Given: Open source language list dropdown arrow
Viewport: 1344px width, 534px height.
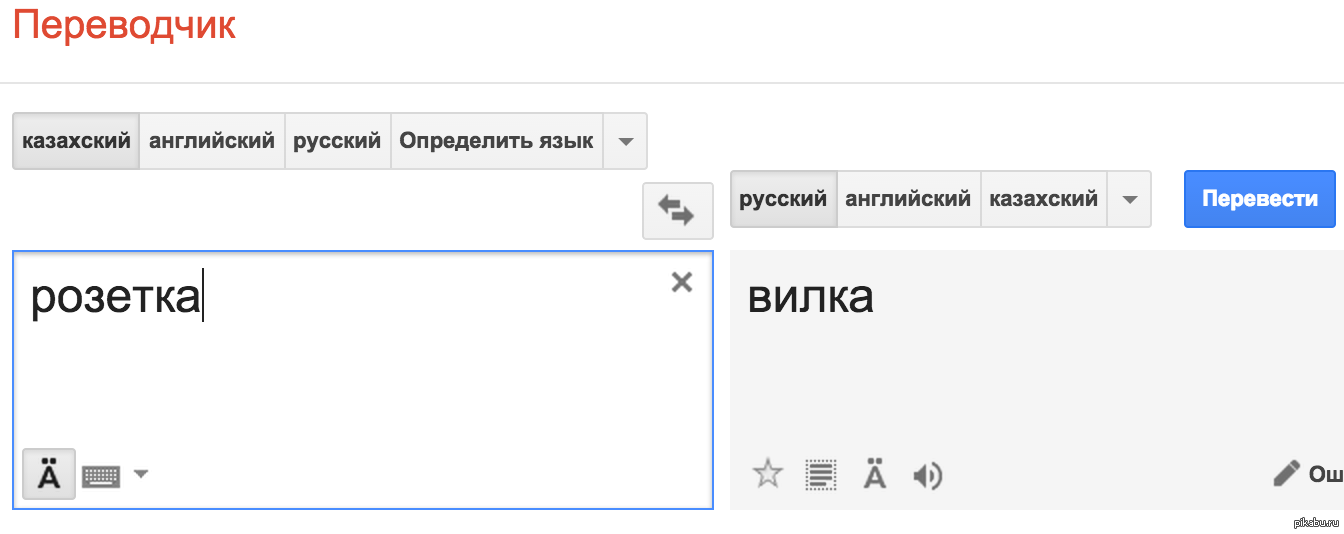Looking at the screenshot, I should tap(626, 141).
